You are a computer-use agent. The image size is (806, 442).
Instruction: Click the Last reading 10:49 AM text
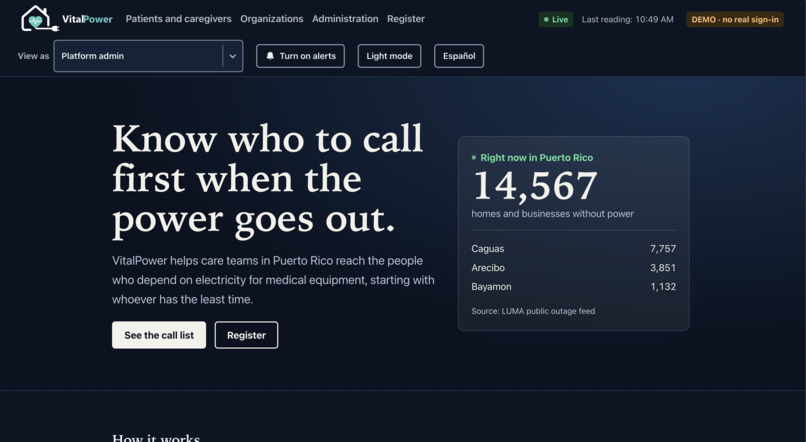tap(627, 20)
